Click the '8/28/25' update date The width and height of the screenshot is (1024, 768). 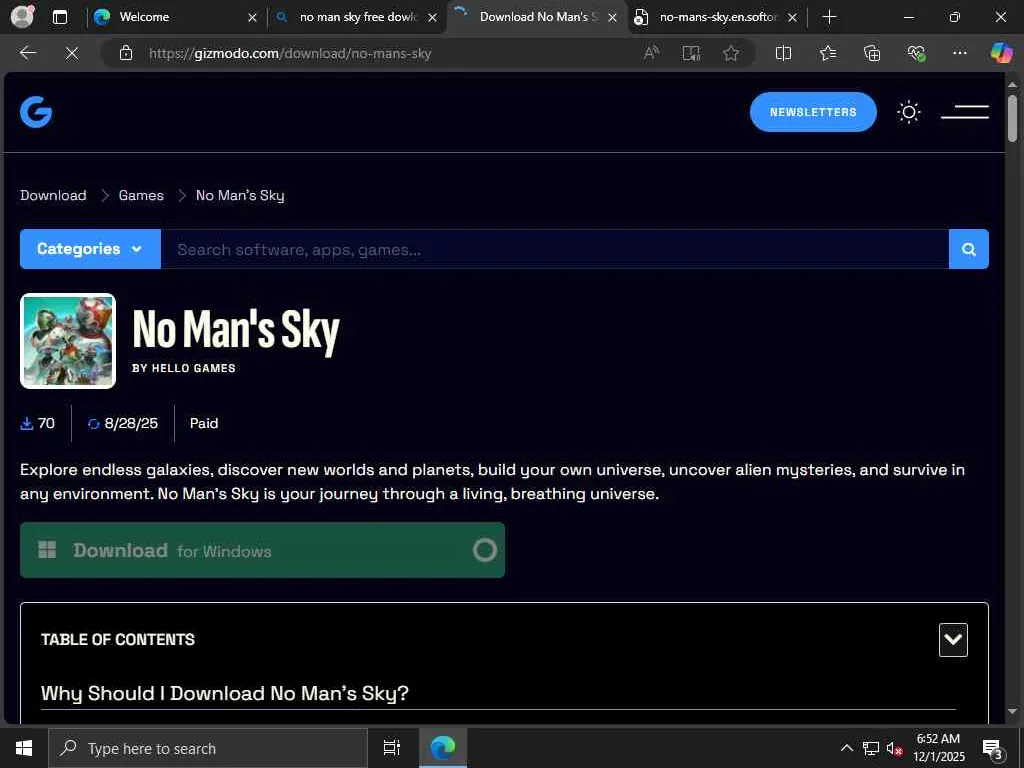(x=131, y=423)
